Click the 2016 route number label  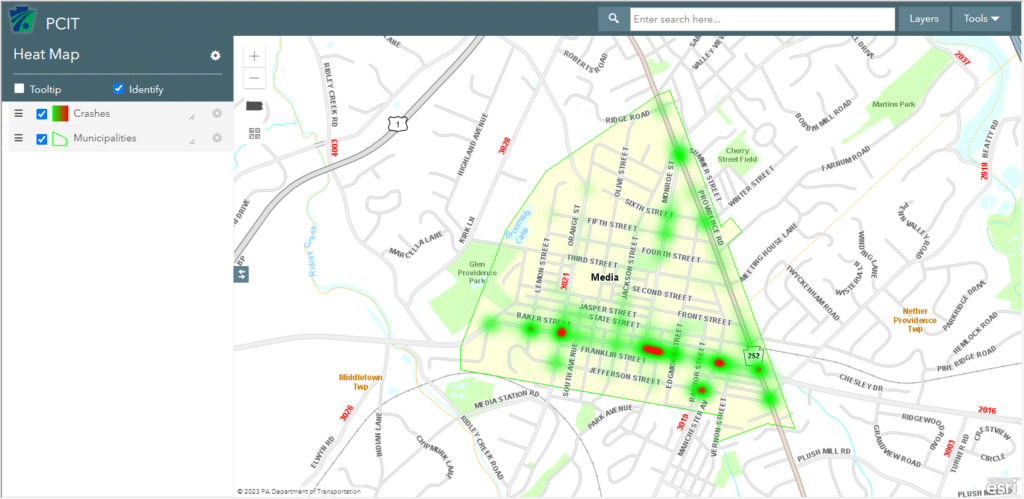987,410
